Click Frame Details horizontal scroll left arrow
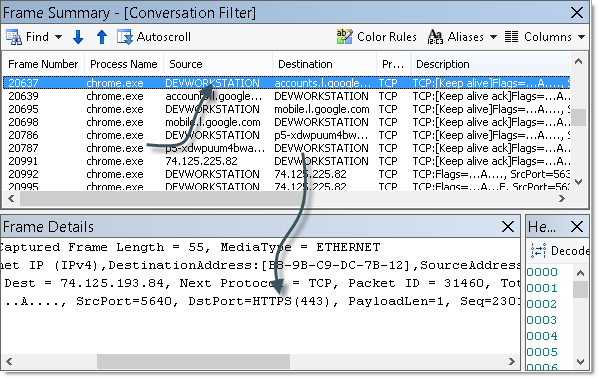Screen dimensions: 598x378 (x=9, y=361)
